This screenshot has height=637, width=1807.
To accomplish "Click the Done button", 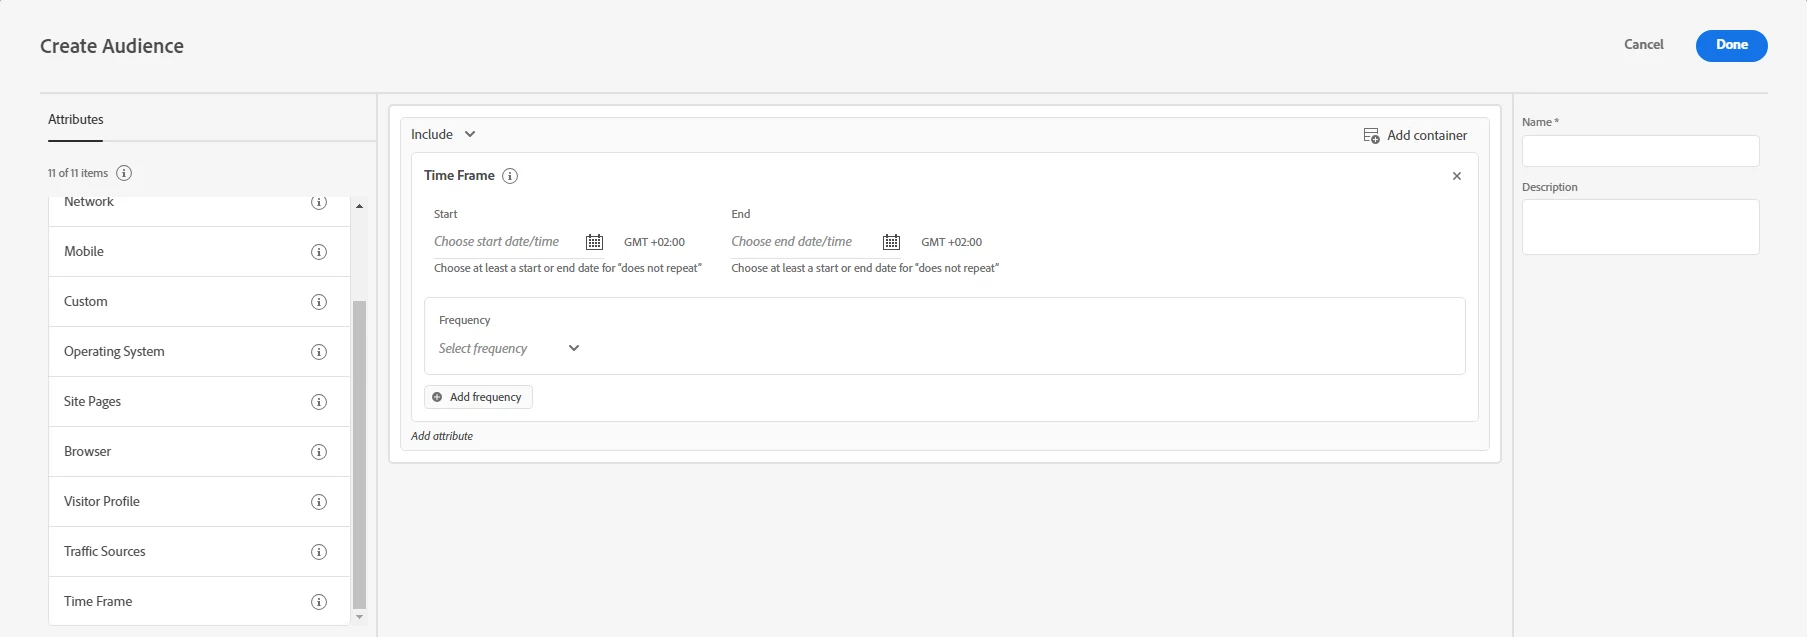I will coord(1731,45).
